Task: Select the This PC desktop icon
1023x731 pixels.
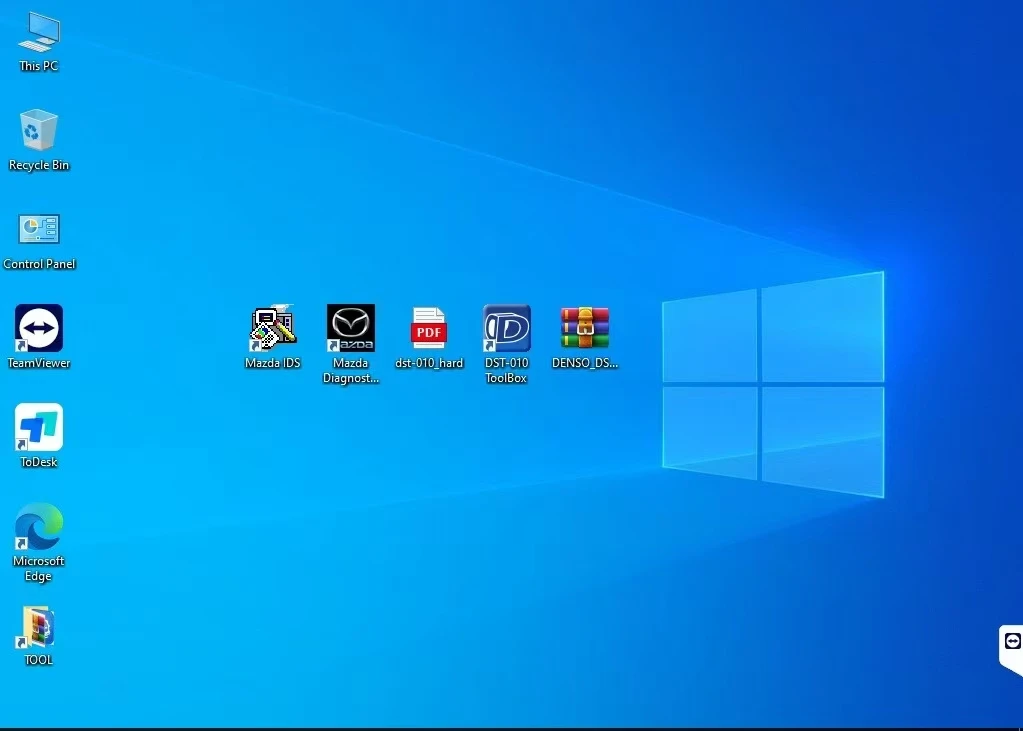Action: 39,32
